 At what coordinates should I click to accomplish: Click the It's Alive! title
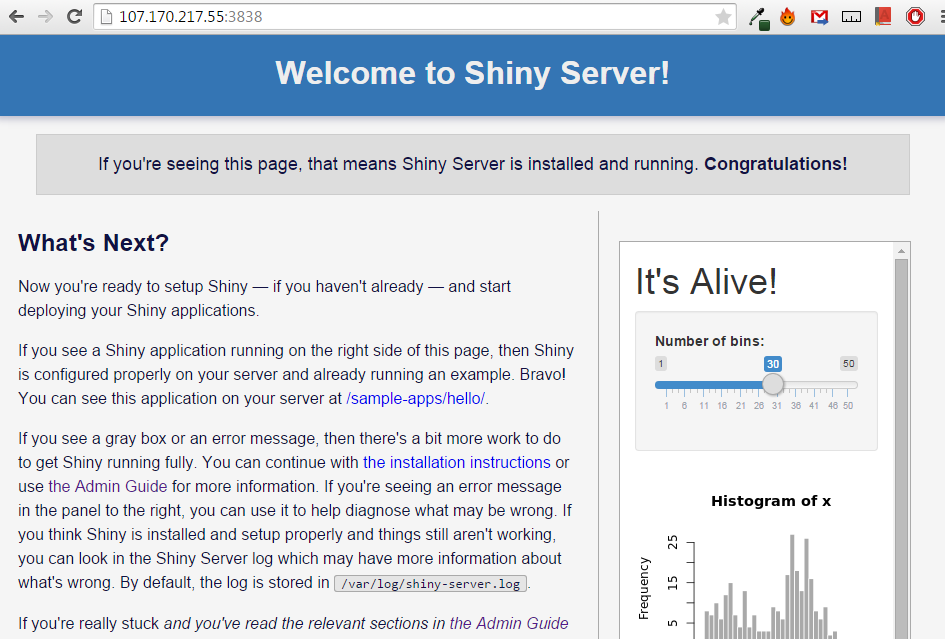click(x=706, y=282)
